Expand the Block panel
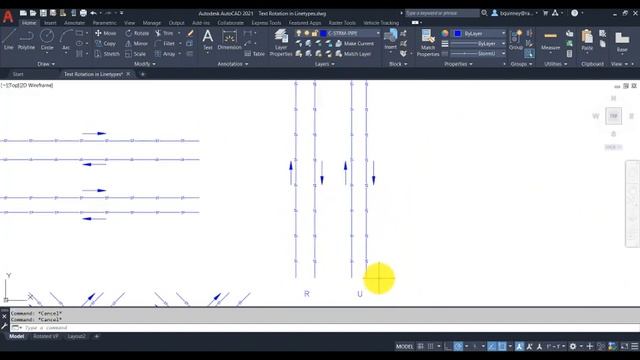640x360 pixels. tap(398, 64)
